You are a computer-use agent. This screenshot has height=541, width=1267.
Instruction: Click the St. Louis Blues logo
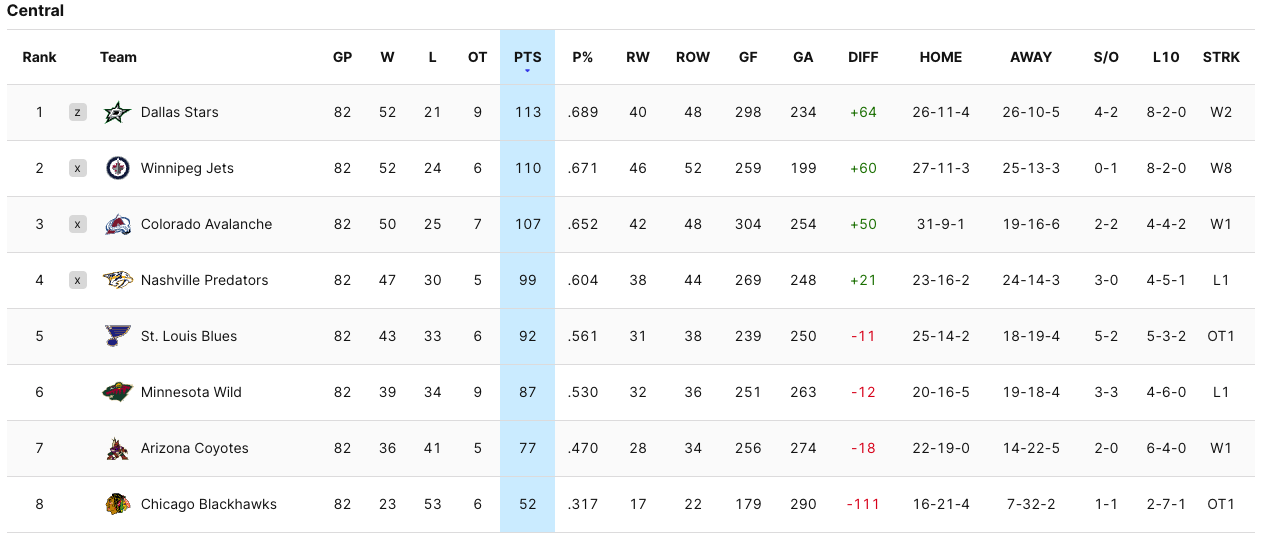click(x=118, y=336)
